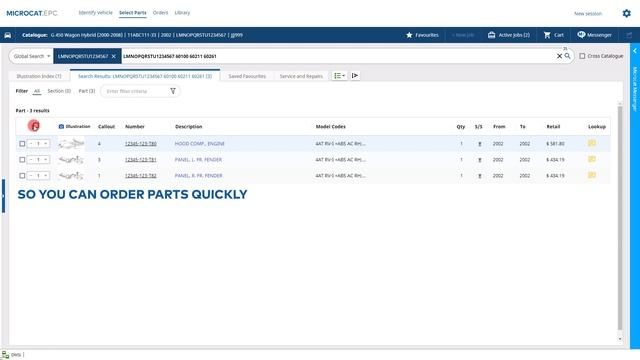Select checkbox for PANEL, R. FR. FENDER row
This screenshot has height=360, width=640.
tap(22, 176)
